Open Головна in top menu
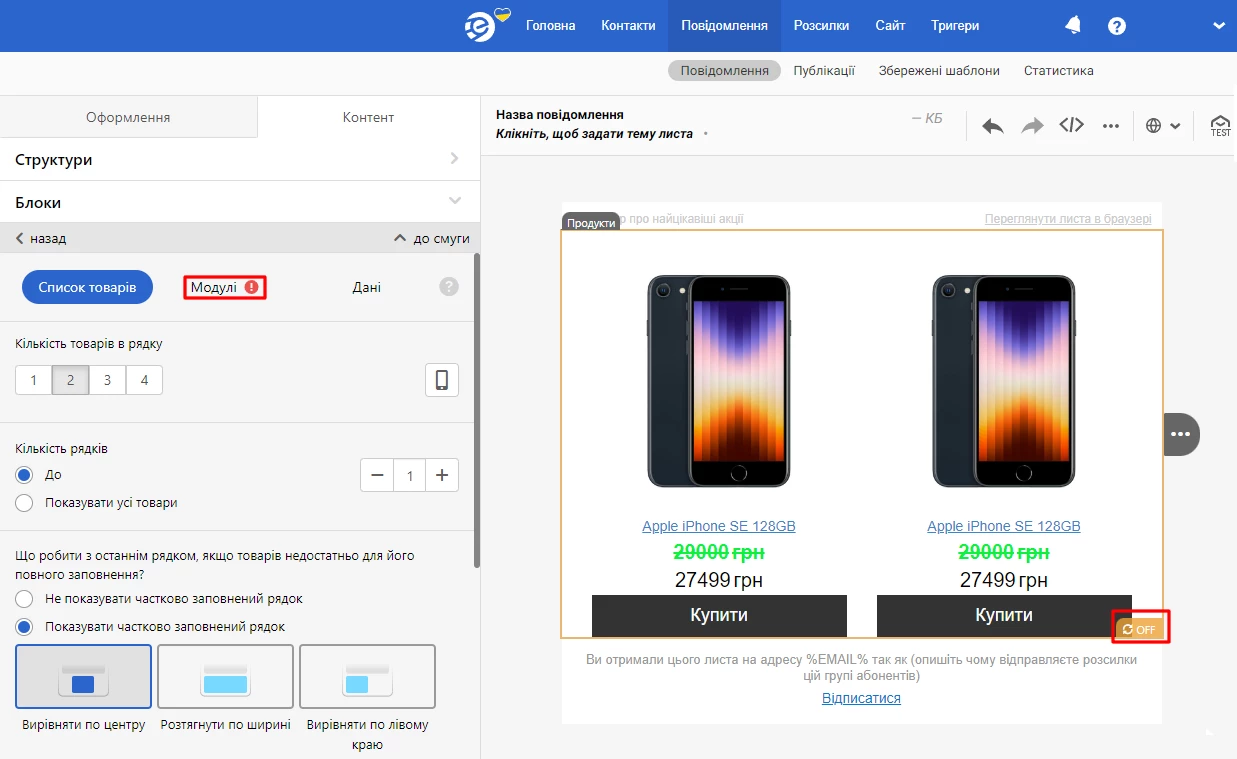The image size is (1237, 759). 551,26
